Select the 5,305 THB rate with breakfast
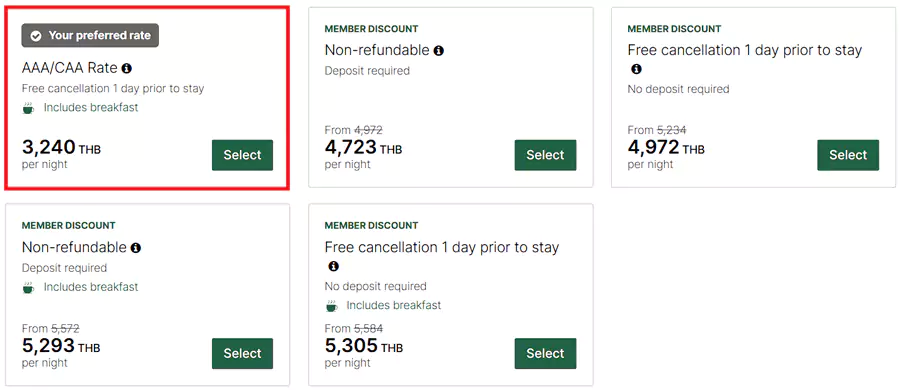Viewport: 900px width, 390px height. (x=545, y=353)
